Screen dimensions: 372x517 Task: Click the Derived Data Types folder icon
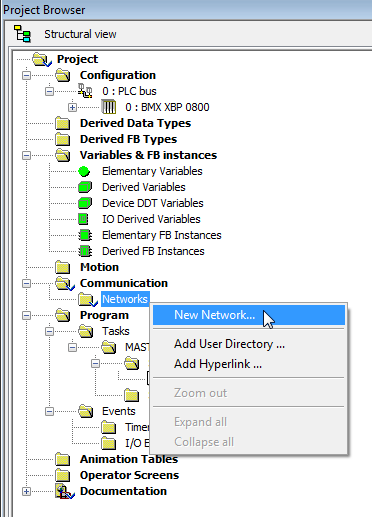[x=63, y=123]
